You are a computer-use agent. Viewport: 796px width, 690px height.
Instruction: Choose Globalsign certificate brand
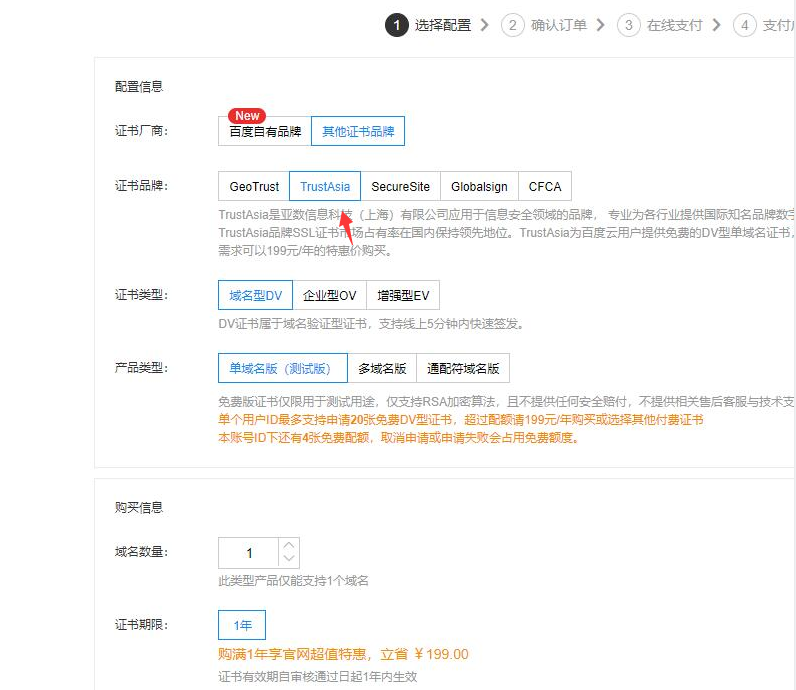tap(479, 186)
